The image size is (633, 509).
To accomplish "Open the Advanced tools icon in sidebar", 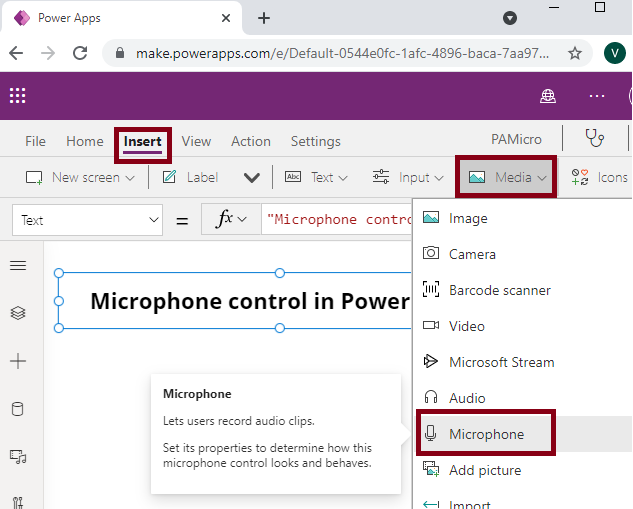I will click(x=18, y=503).
